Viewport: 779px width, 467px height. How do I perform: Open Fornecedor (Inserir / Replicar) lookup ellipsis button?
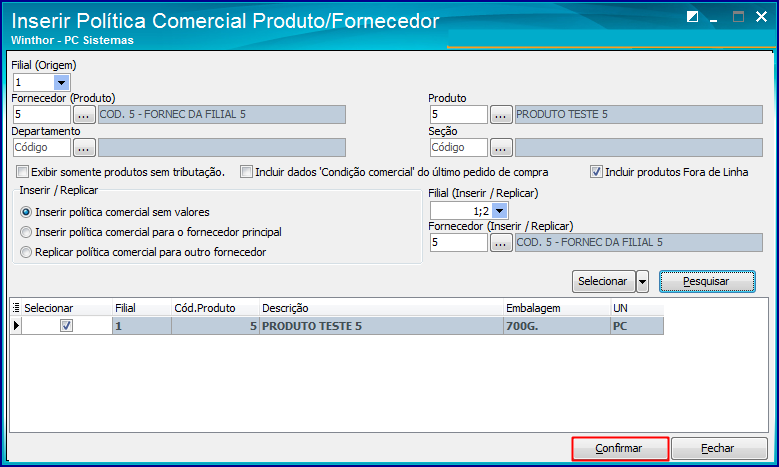click(501, 243)
